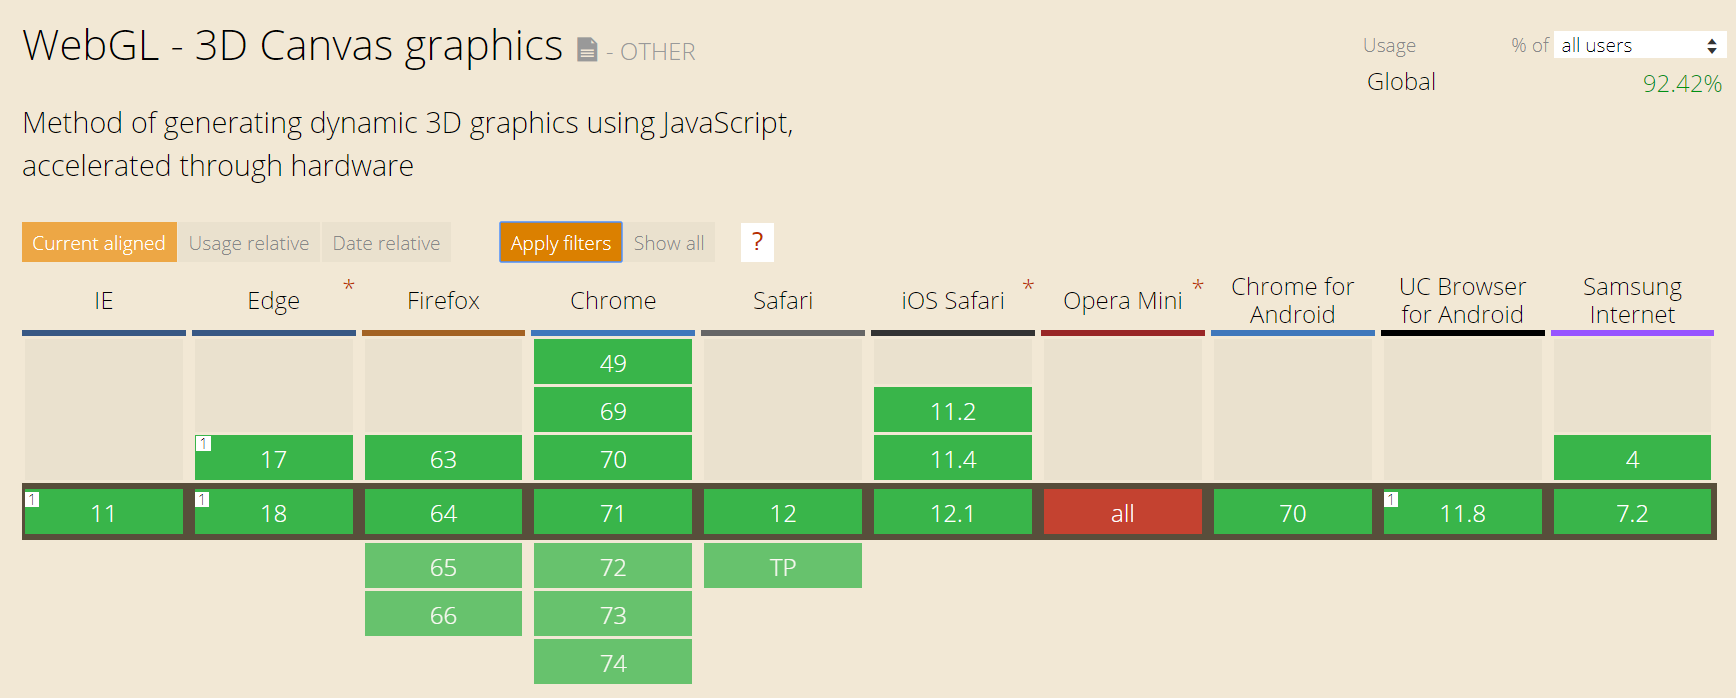Click the Show all button
Image resolution: width=1736 pixels, height=698 pixels.
(669, 242)
